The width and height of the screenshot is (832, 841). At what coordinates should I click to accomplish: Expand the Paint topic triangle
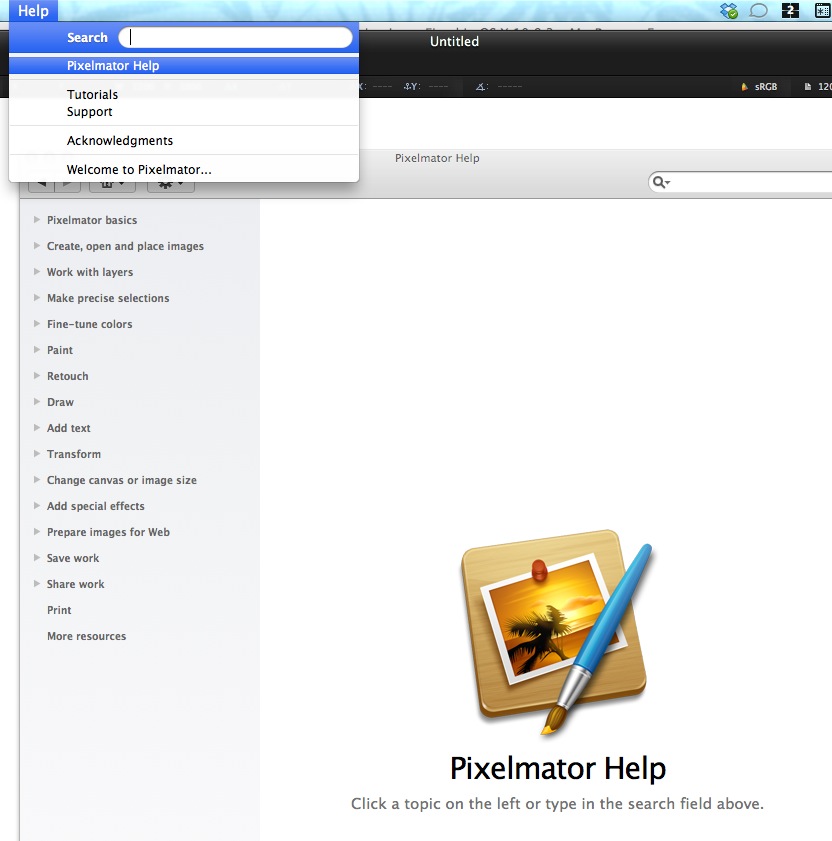click(x=36, y=350)
